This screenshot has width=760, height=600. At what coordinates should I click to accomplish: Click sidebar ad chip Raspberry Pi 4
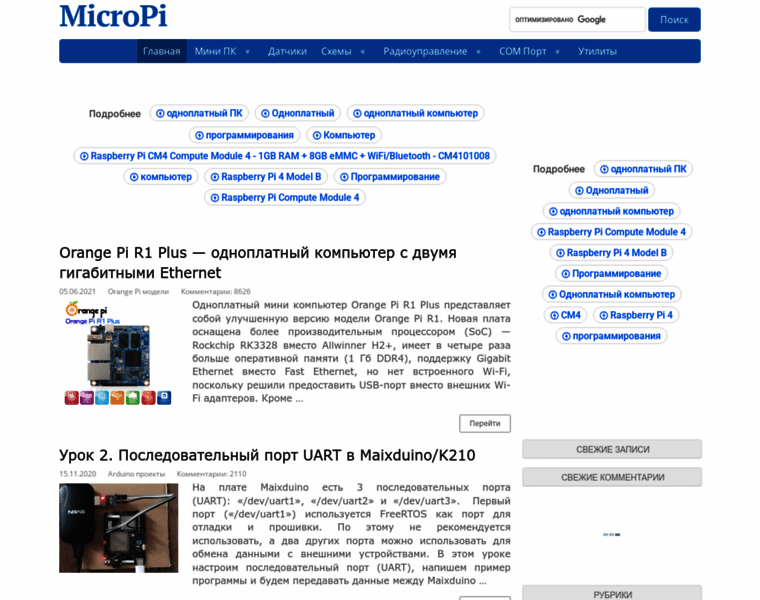click(636, 316)
